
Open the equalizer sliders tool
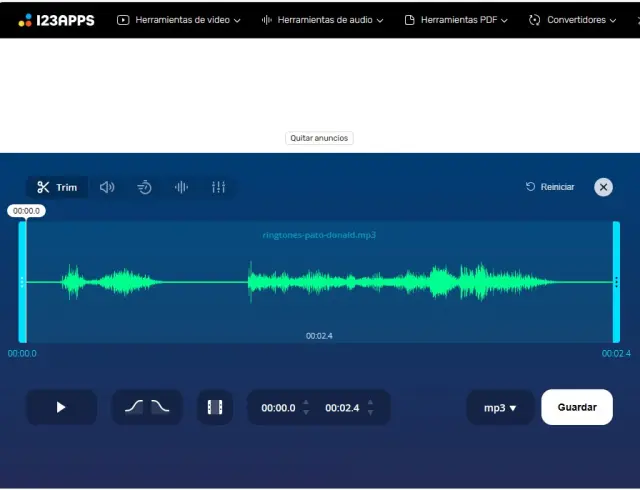tap(218, 187)
